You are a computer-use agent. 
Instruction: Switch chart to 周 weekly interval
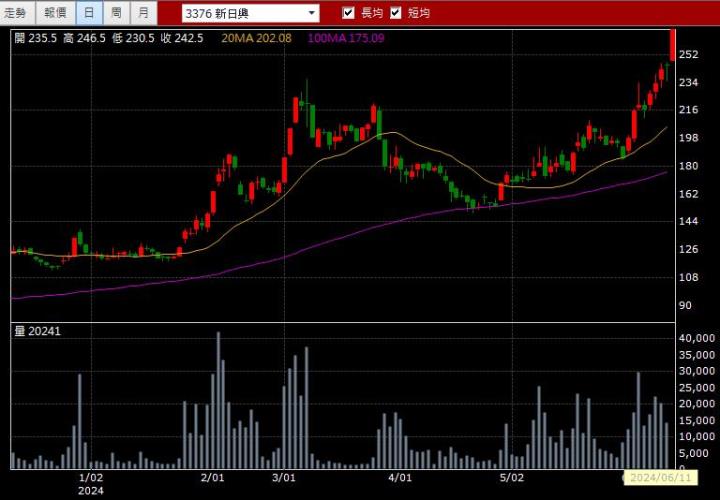pyautogui.click(x=117, y=13)
